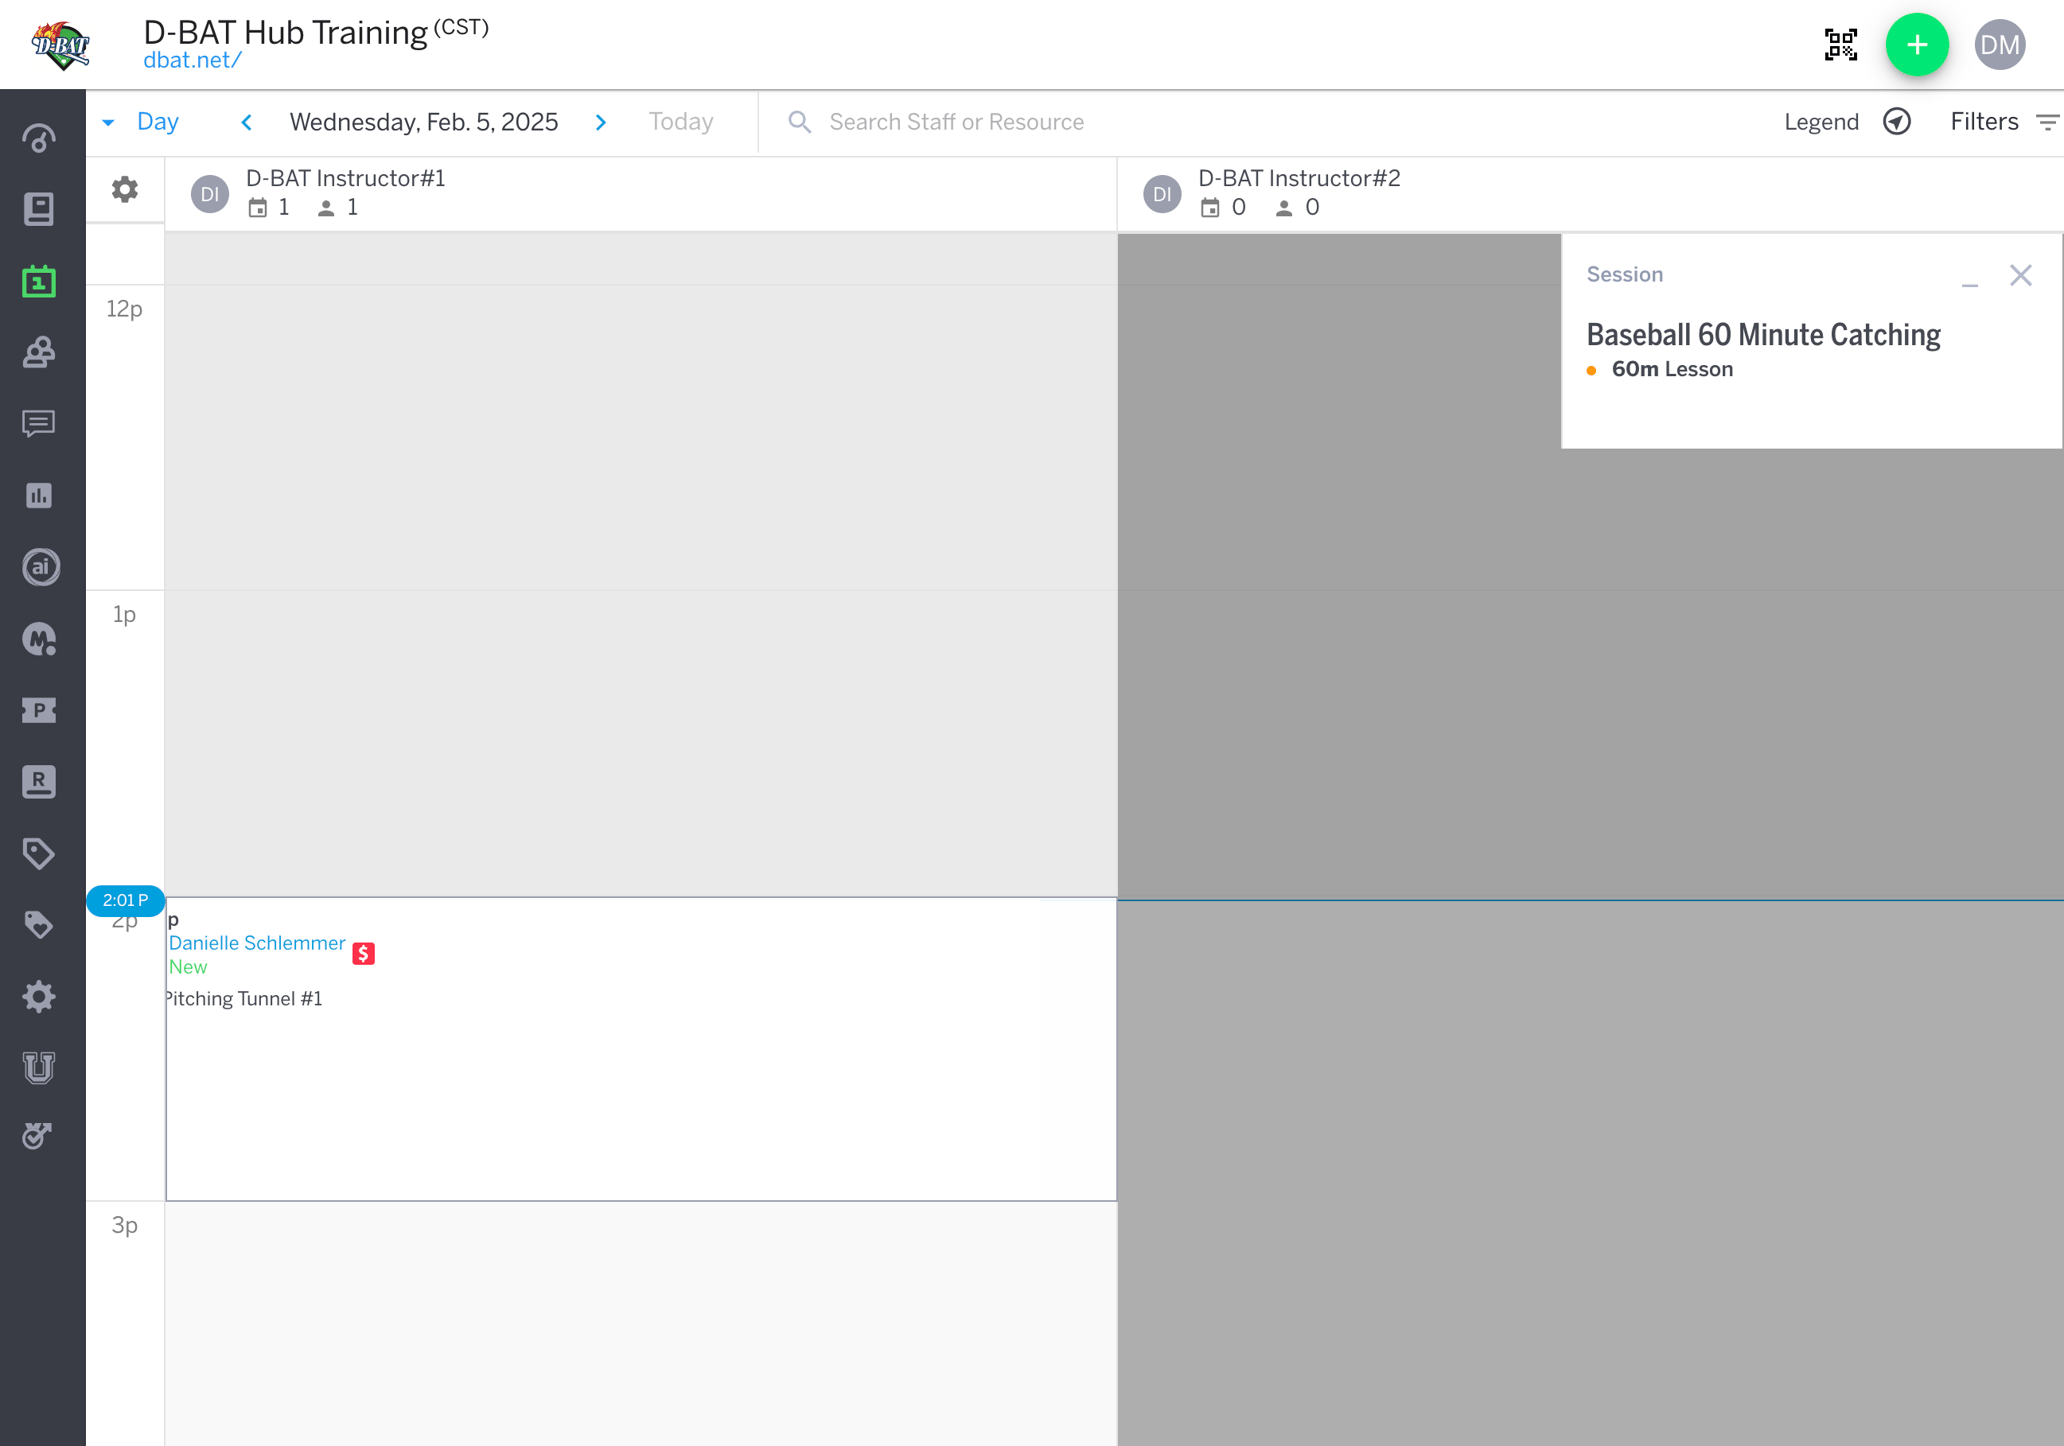Click the green plus add button

click(x=1917, y=45)
